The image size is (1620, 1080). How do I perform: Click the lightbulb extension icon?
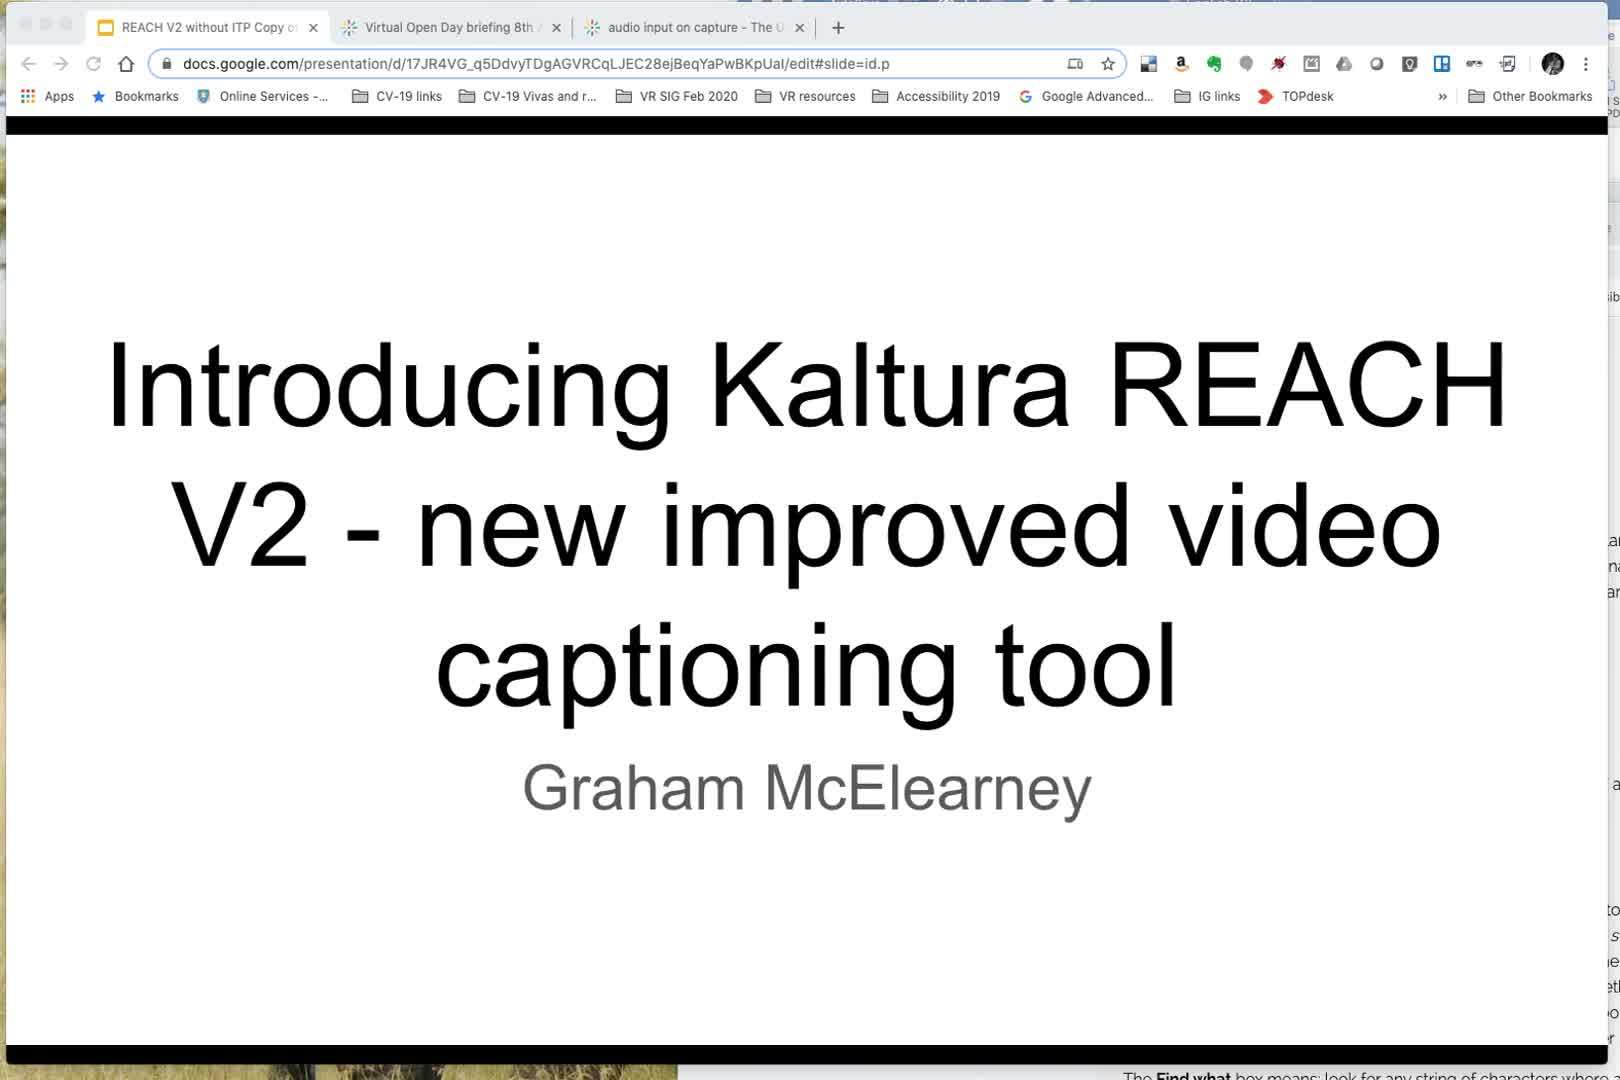[x=1409, y=64]
